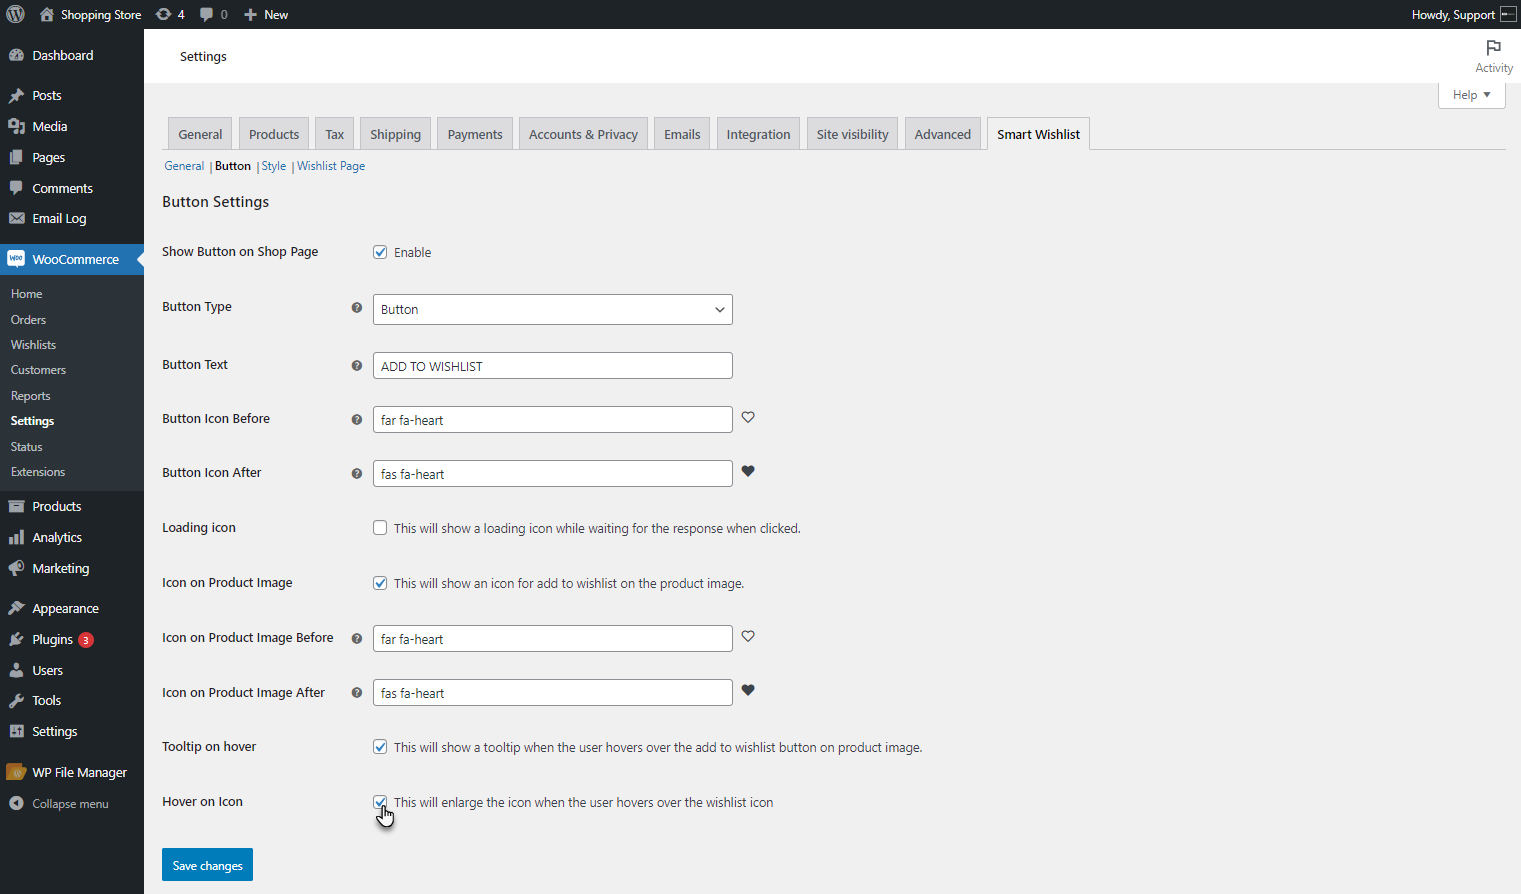
Task: Toggle the Tooltip on hover checkbox
Action: click(380, 747)
